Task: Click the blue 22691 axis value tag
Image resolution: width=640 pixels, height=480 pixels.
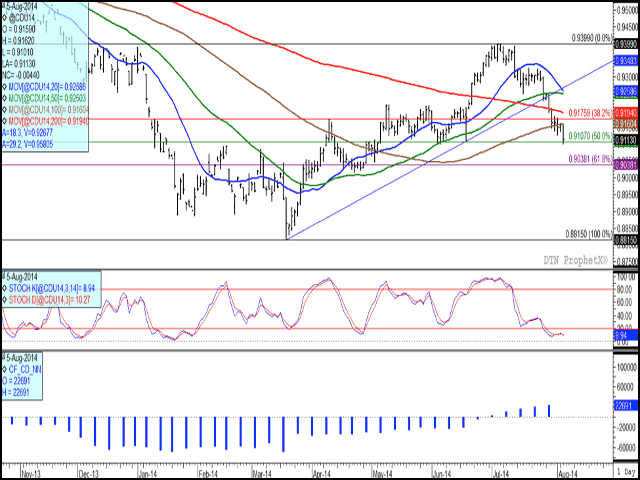Action: (x=626, y=406)
